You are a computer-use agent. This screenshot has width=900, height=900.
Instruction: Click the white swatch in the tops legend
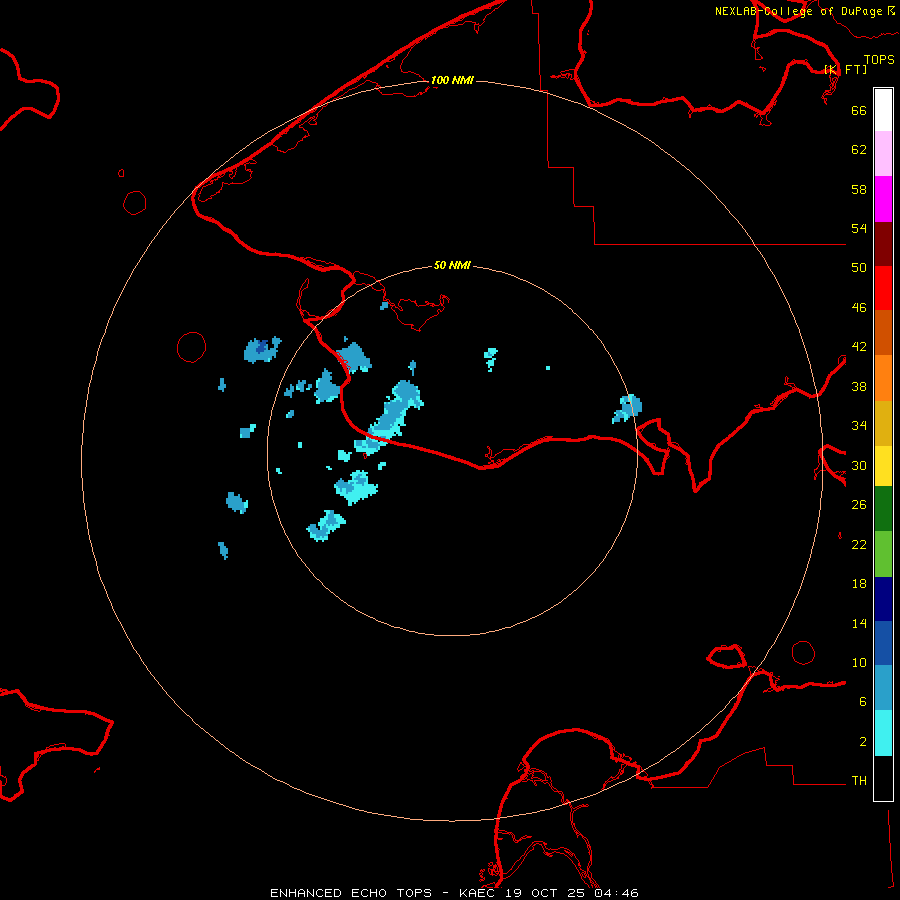point(883,110)
